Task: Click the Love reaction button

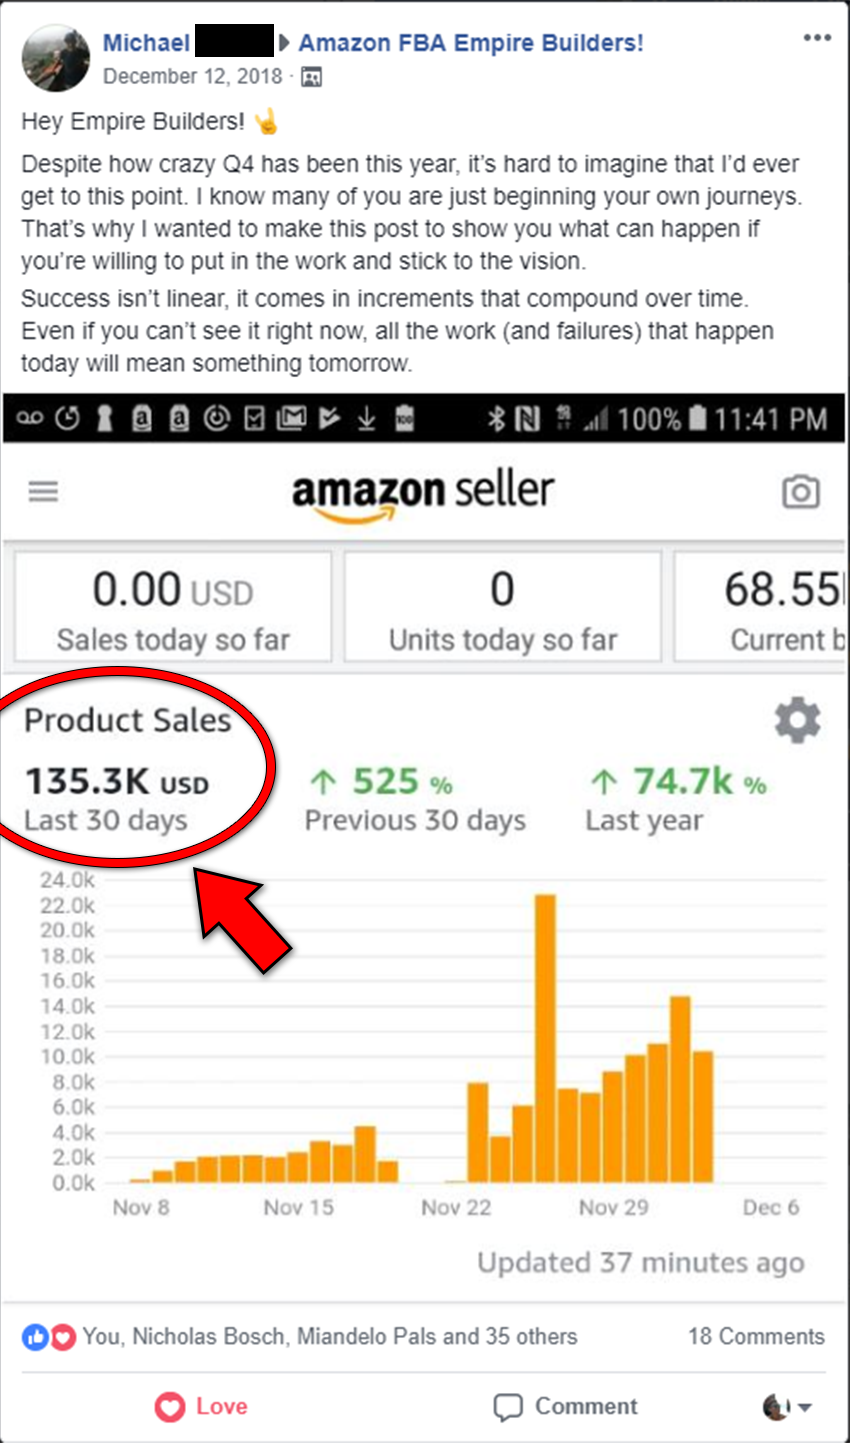Action: [201, 1406]
